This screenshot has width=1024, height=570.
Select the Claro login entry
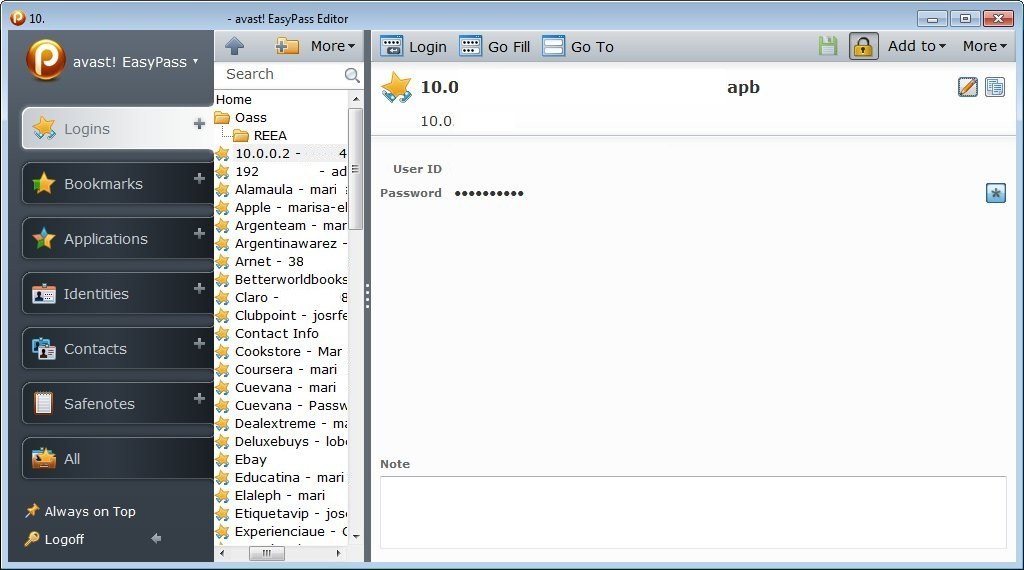[281, 297]
